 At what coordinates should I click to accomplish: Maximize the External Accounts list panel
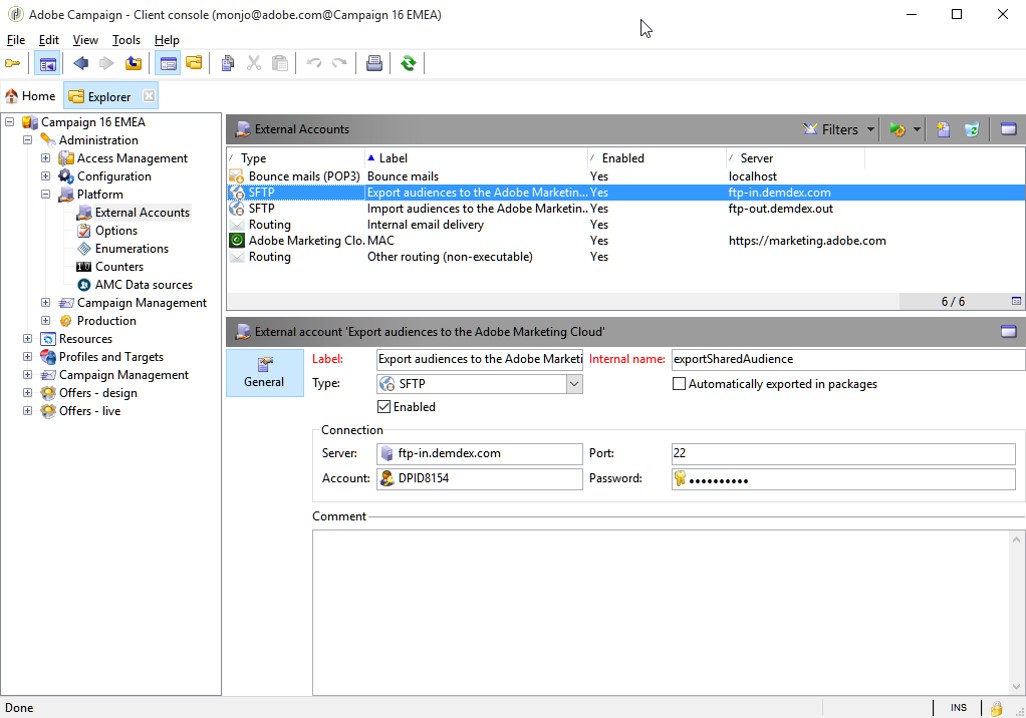click(1008, 129)
